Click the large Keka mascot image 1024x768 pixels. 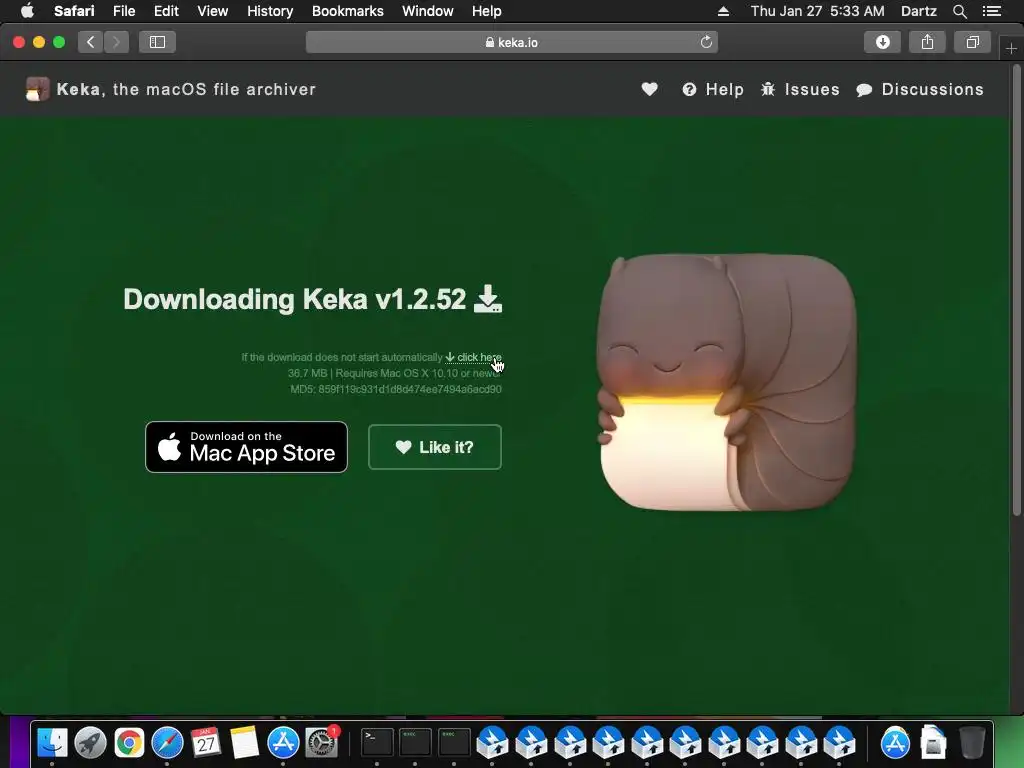[x=726, y=382]
